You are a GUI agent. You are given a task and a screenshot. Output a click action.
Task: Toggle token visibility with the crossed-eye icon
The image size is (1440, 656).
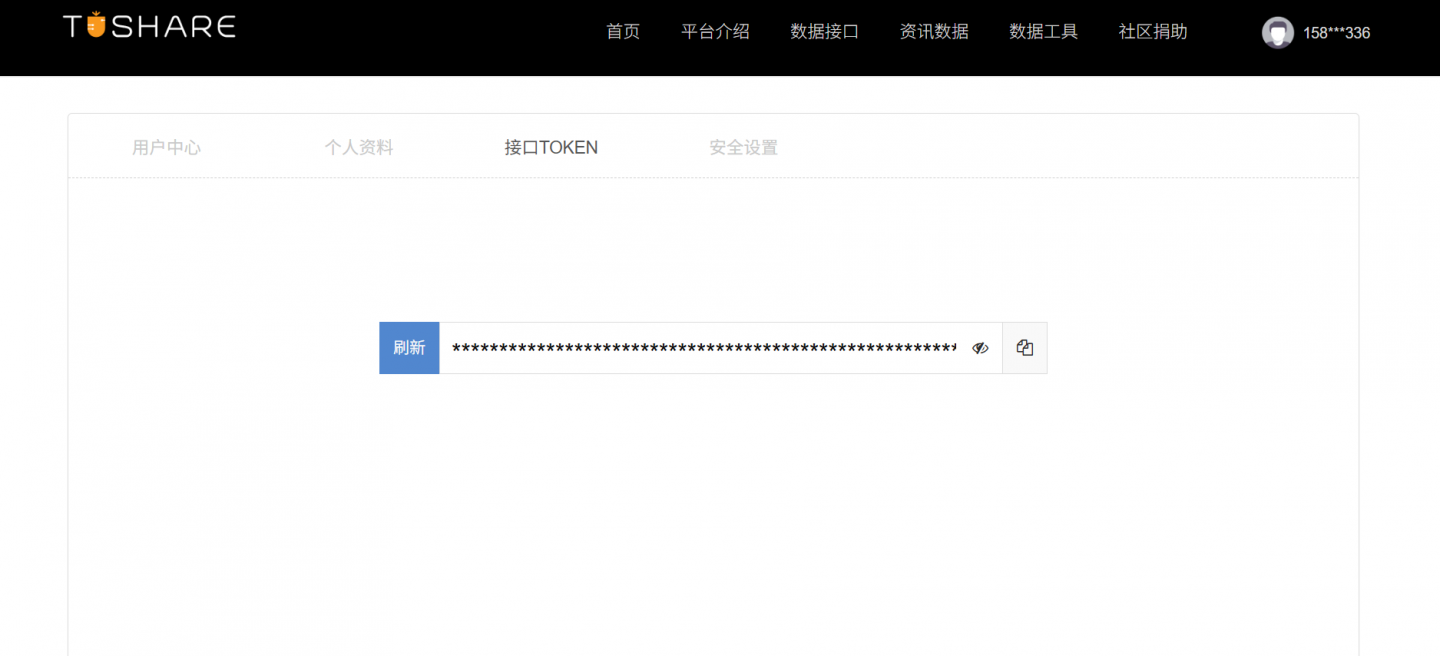[x=980, y=347]
